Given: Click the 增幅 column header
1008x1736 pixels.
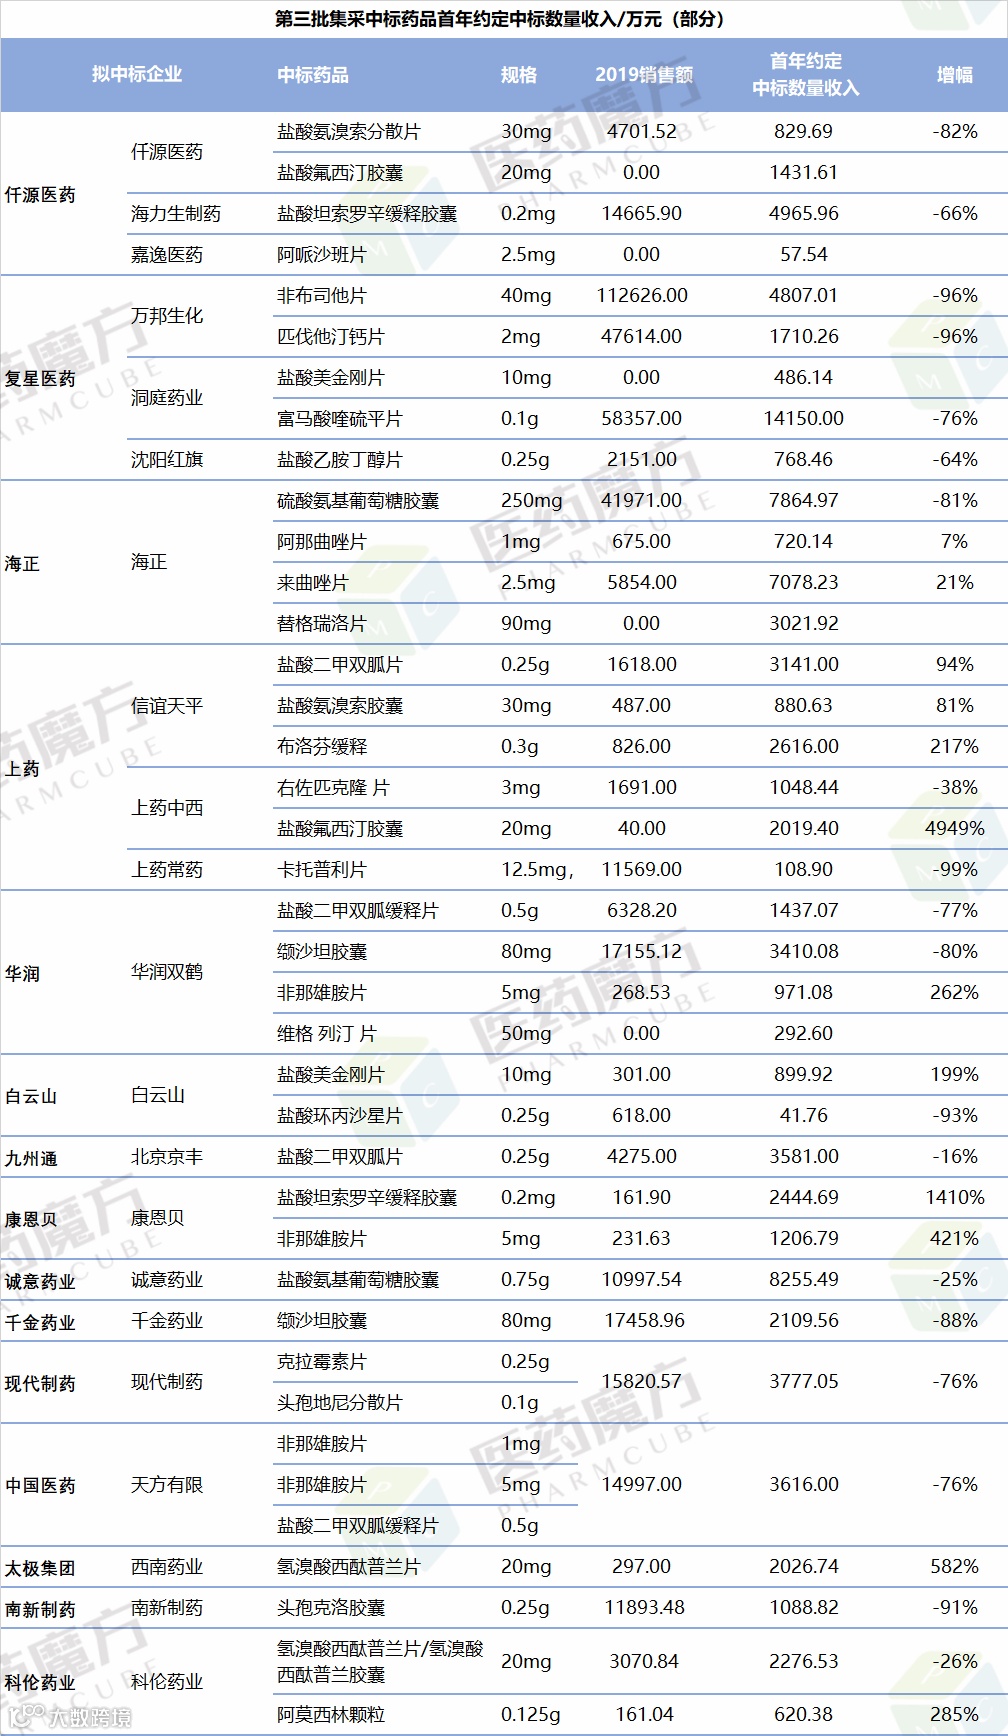Looking at the screenshot, I should 954,74.
